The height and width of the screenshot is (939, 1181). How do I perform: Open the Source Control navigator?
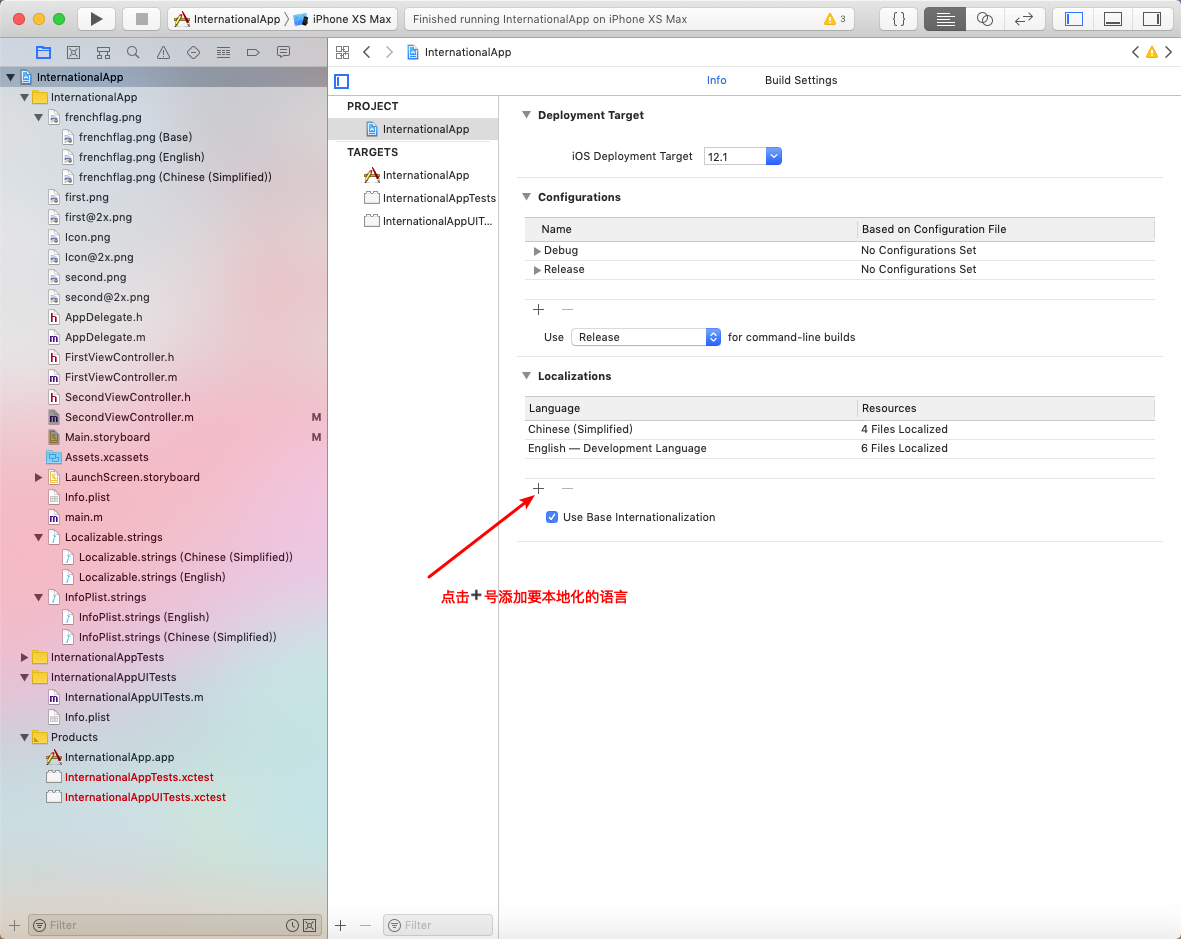[73, 52]
